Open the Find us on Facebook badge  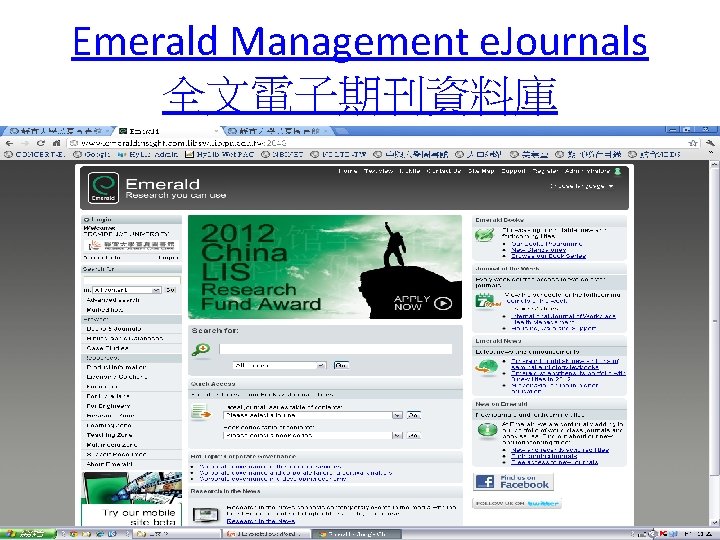[x=513, y=481]
